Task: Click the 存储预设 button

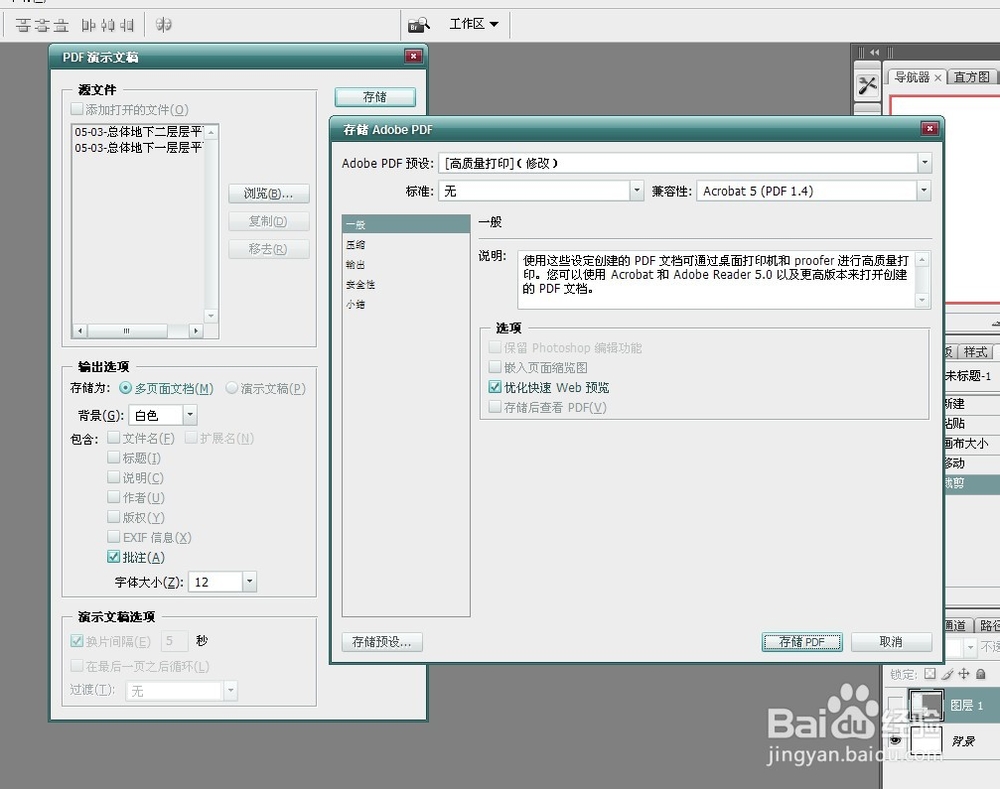Action: pos(382,642)
